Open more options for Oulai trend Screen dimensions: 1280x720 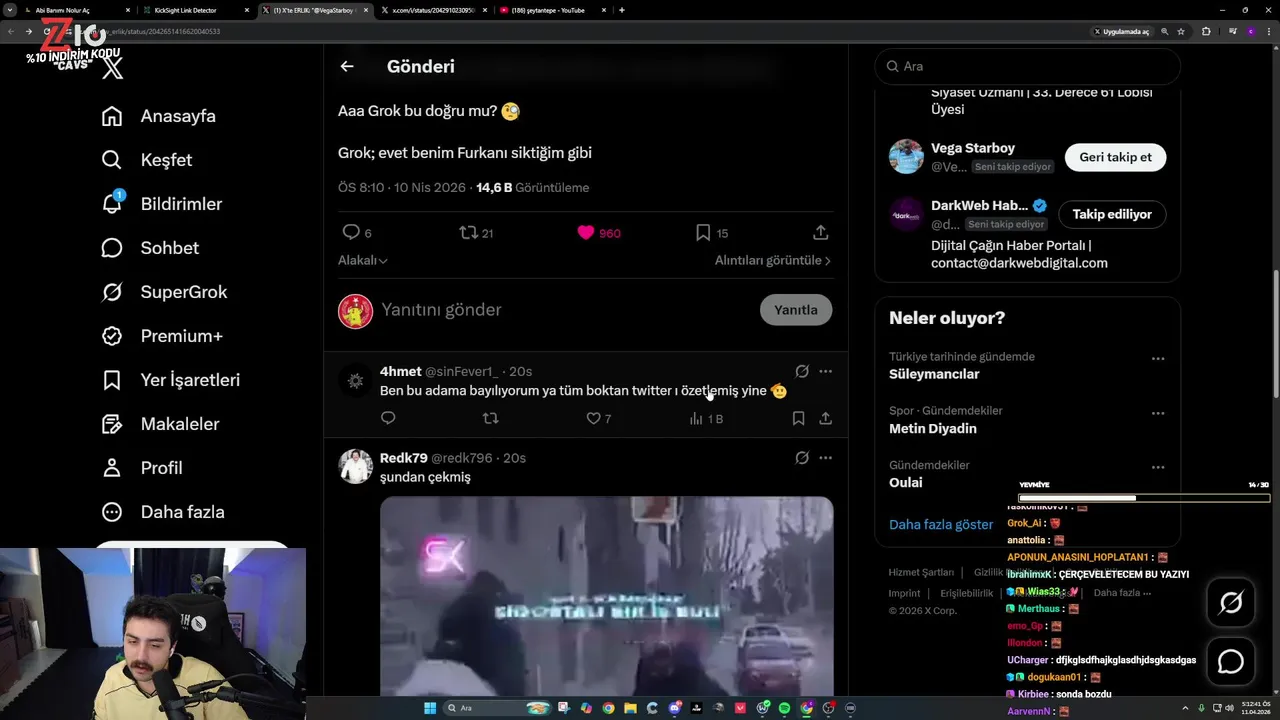(1157, 467)
